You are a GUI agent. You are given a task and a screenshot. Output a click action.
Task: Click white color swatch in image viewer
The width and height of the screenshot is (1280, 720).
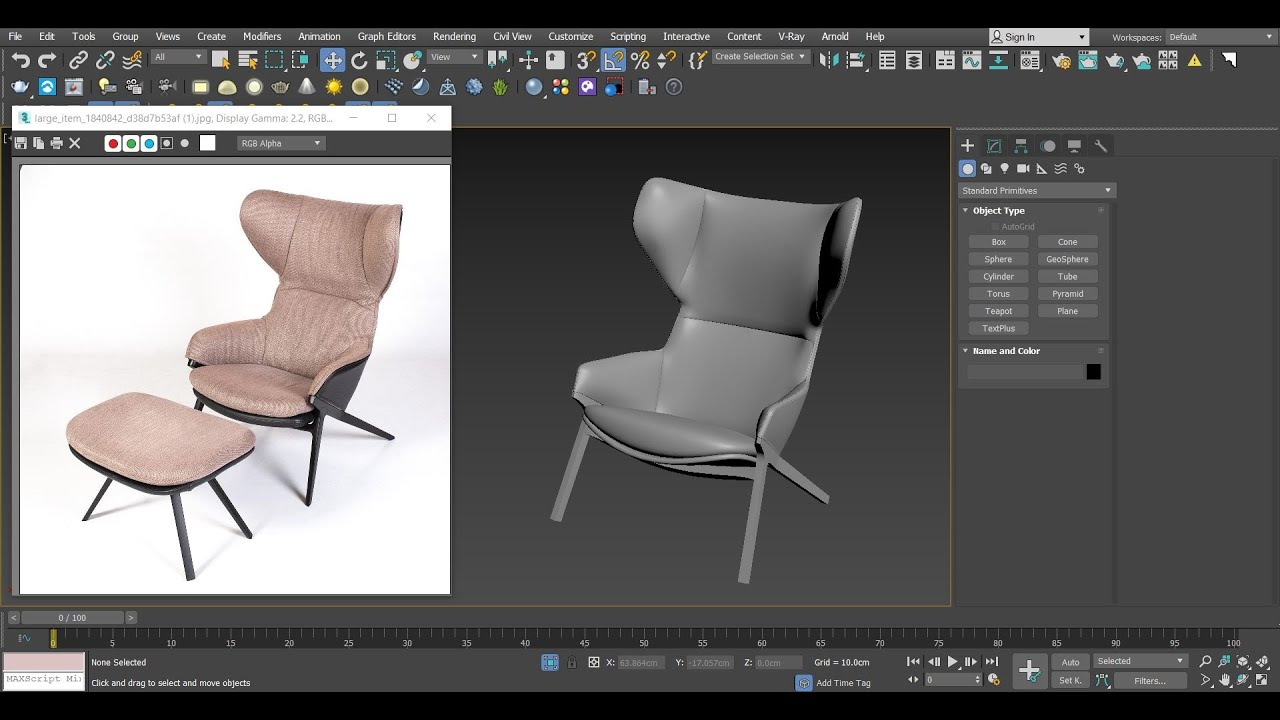207,143
